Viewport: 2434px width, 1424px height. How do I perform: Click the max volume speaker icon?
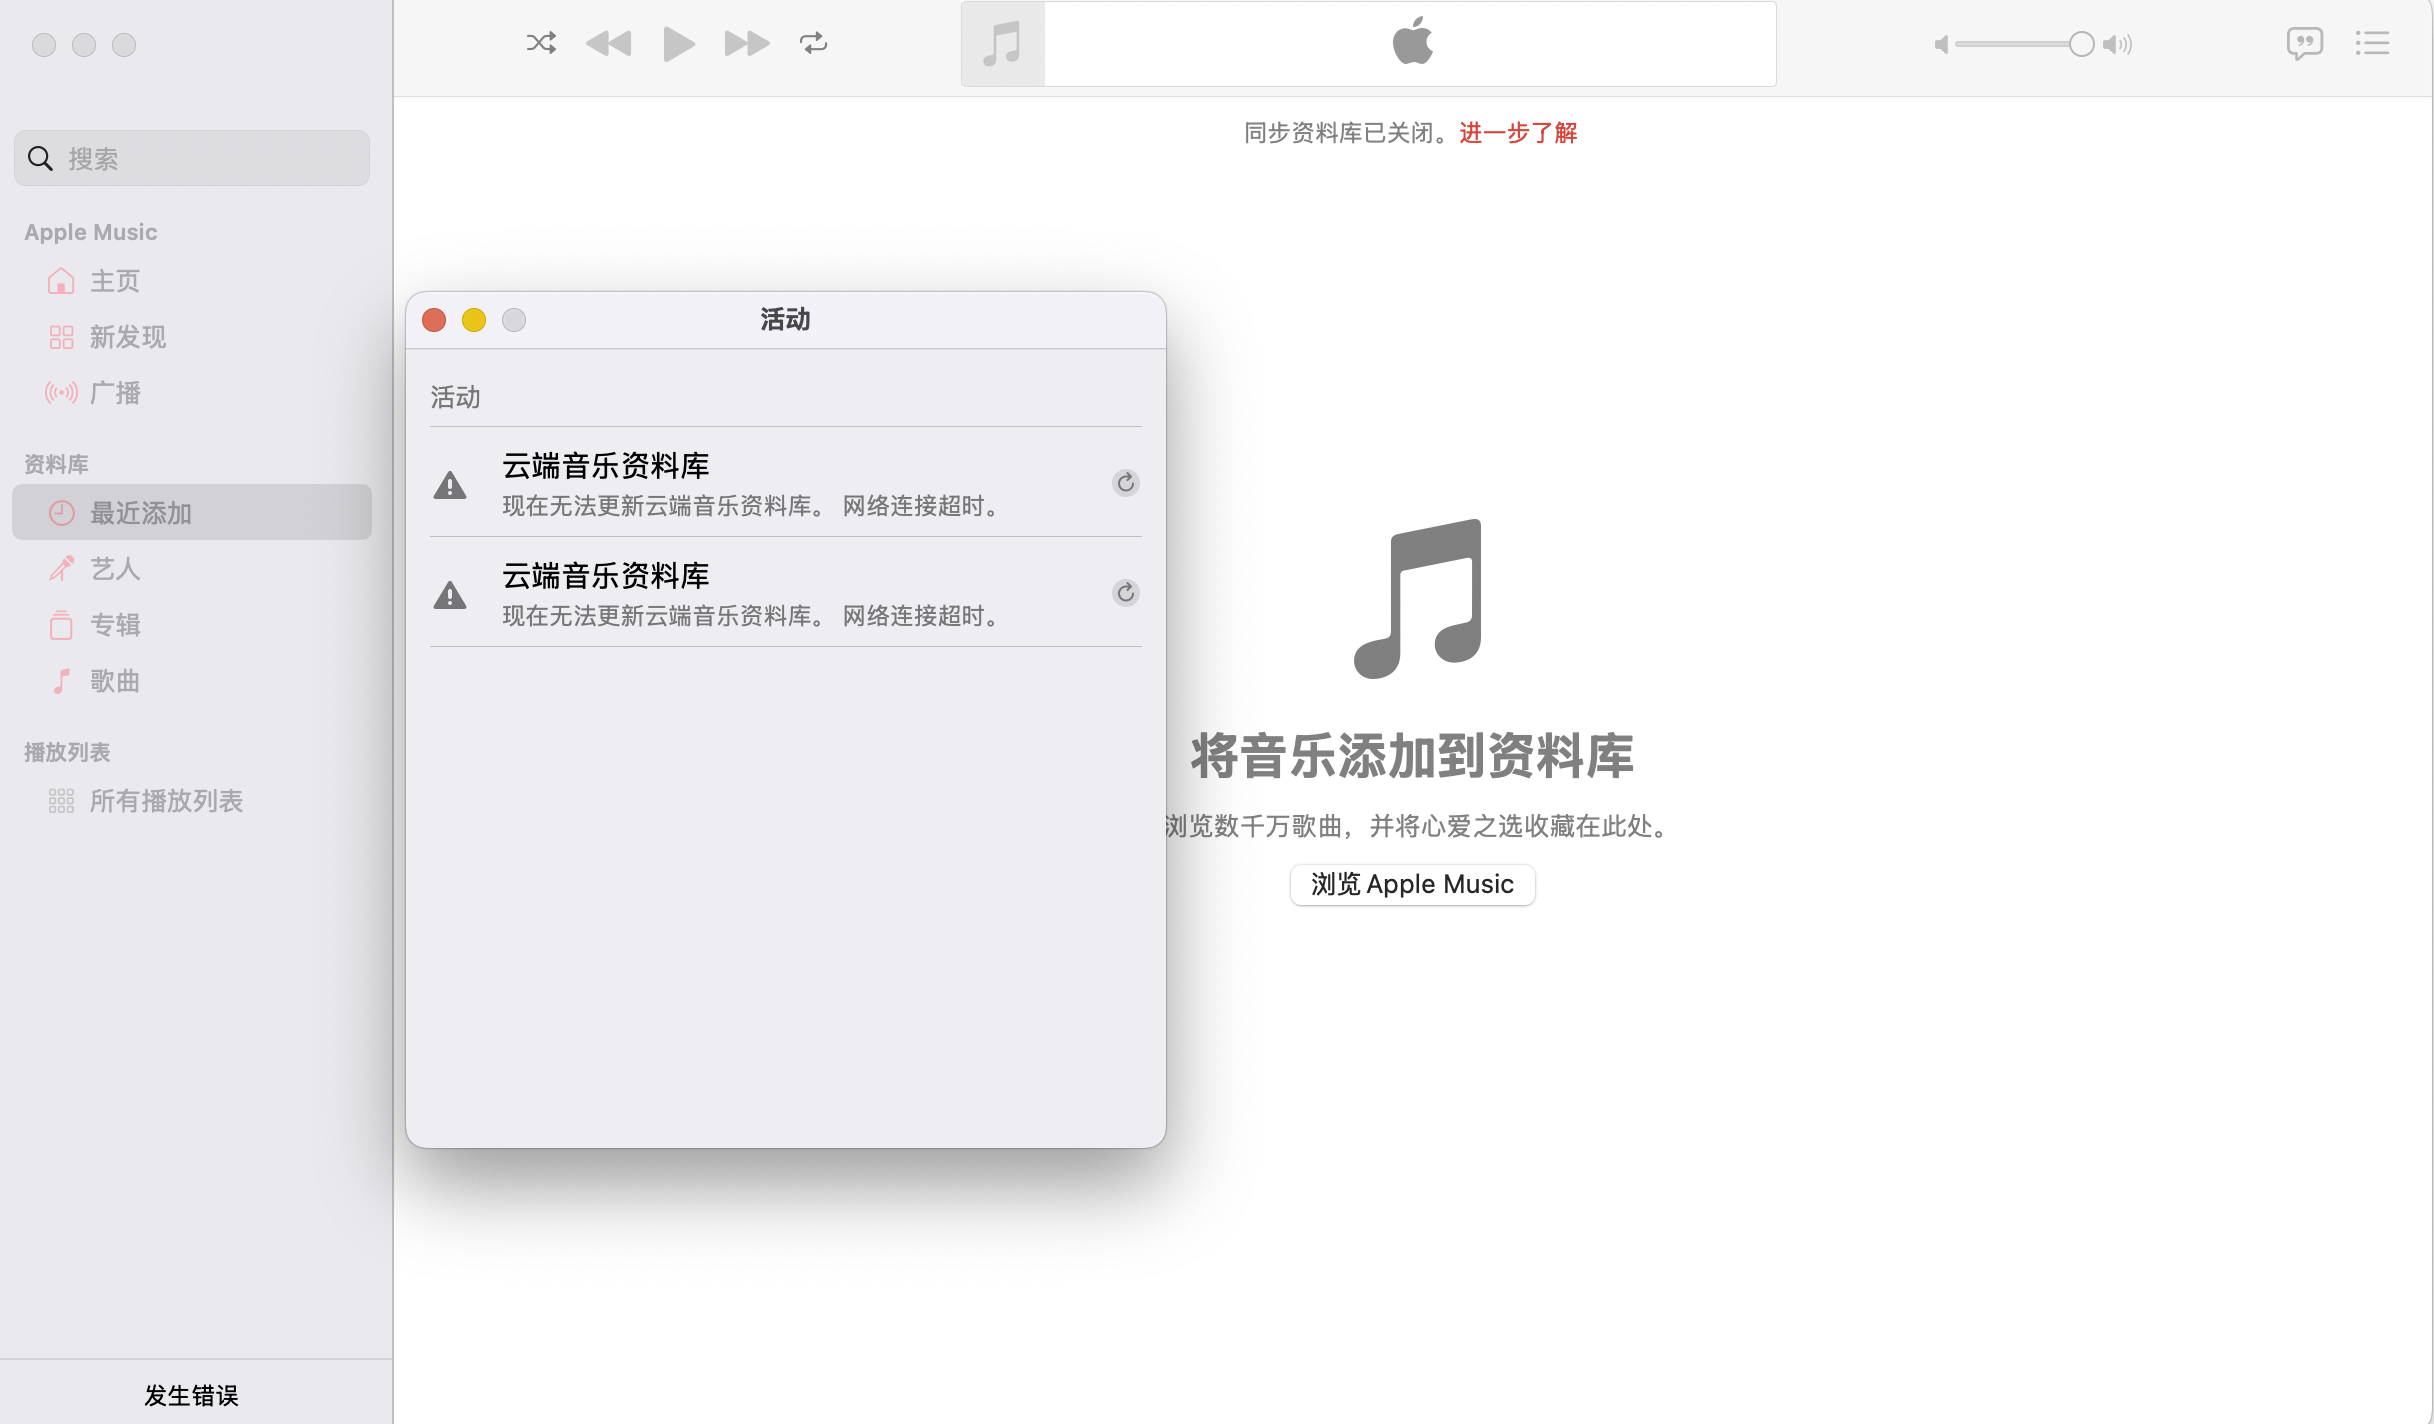pos(2117,44)
